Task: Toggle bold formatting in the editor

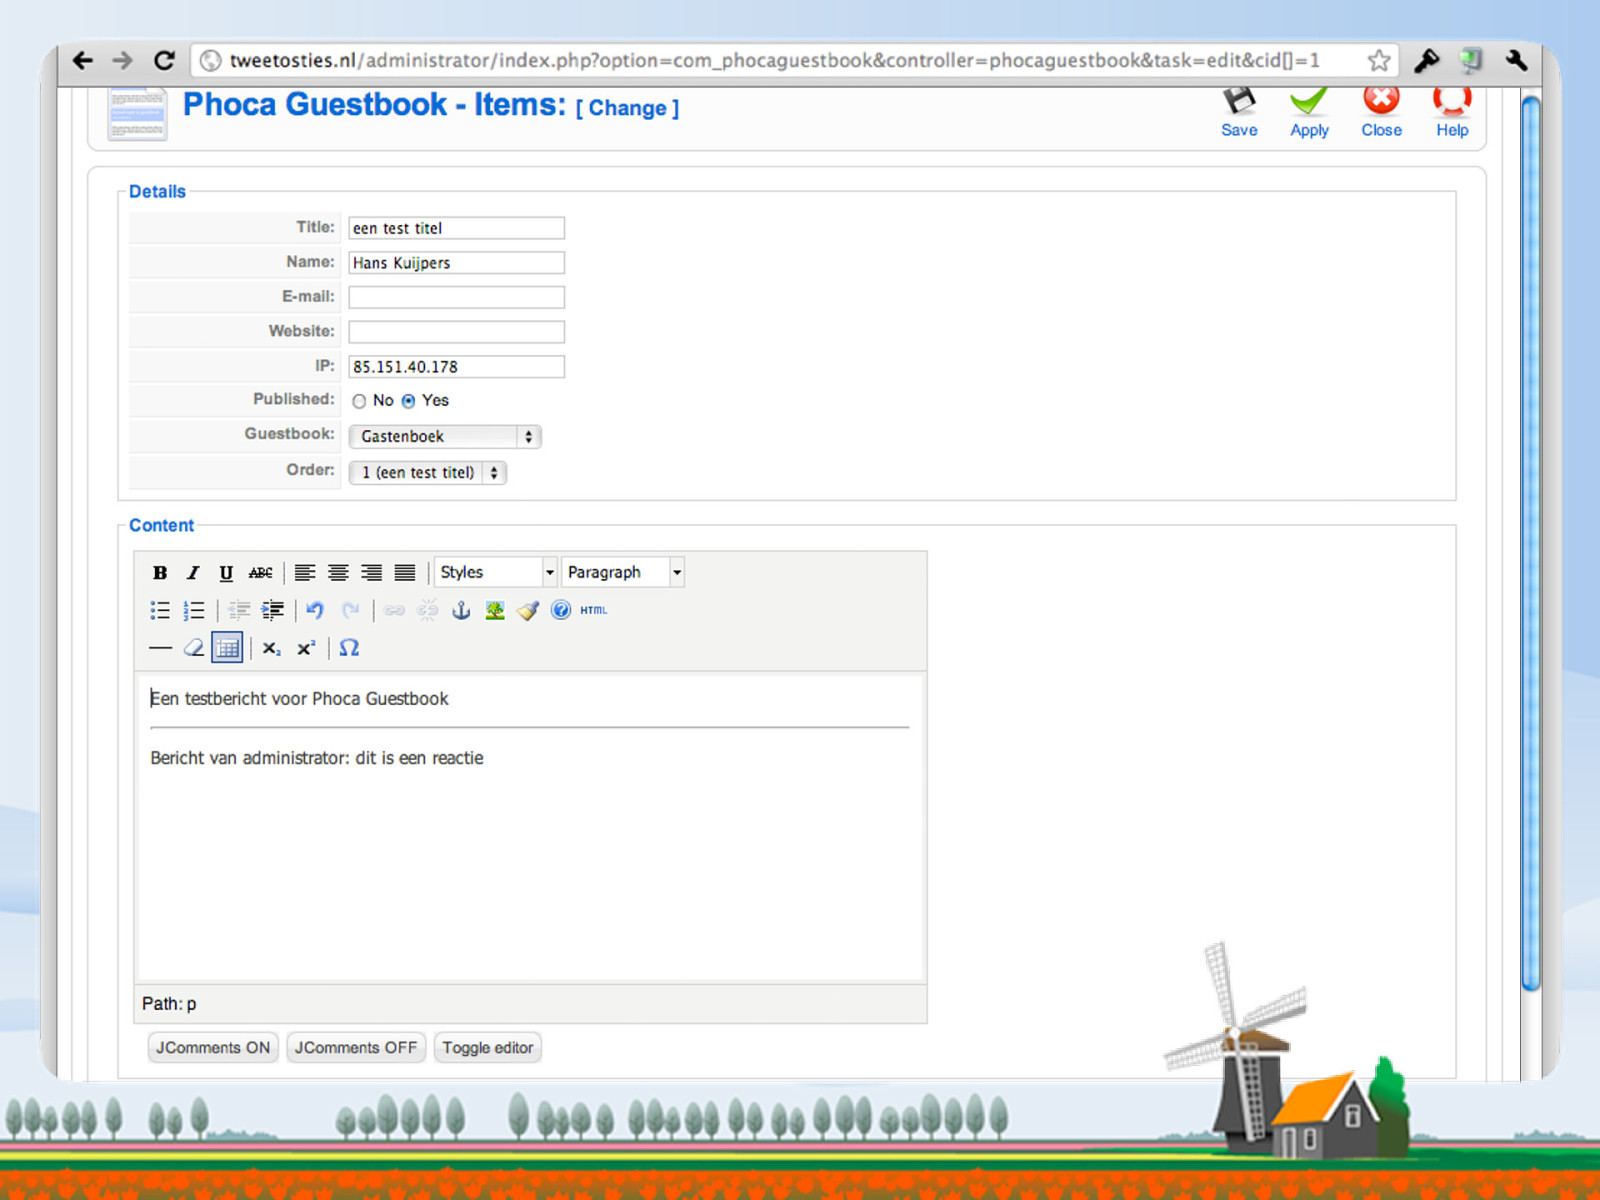Action: [x=160, y=573]
